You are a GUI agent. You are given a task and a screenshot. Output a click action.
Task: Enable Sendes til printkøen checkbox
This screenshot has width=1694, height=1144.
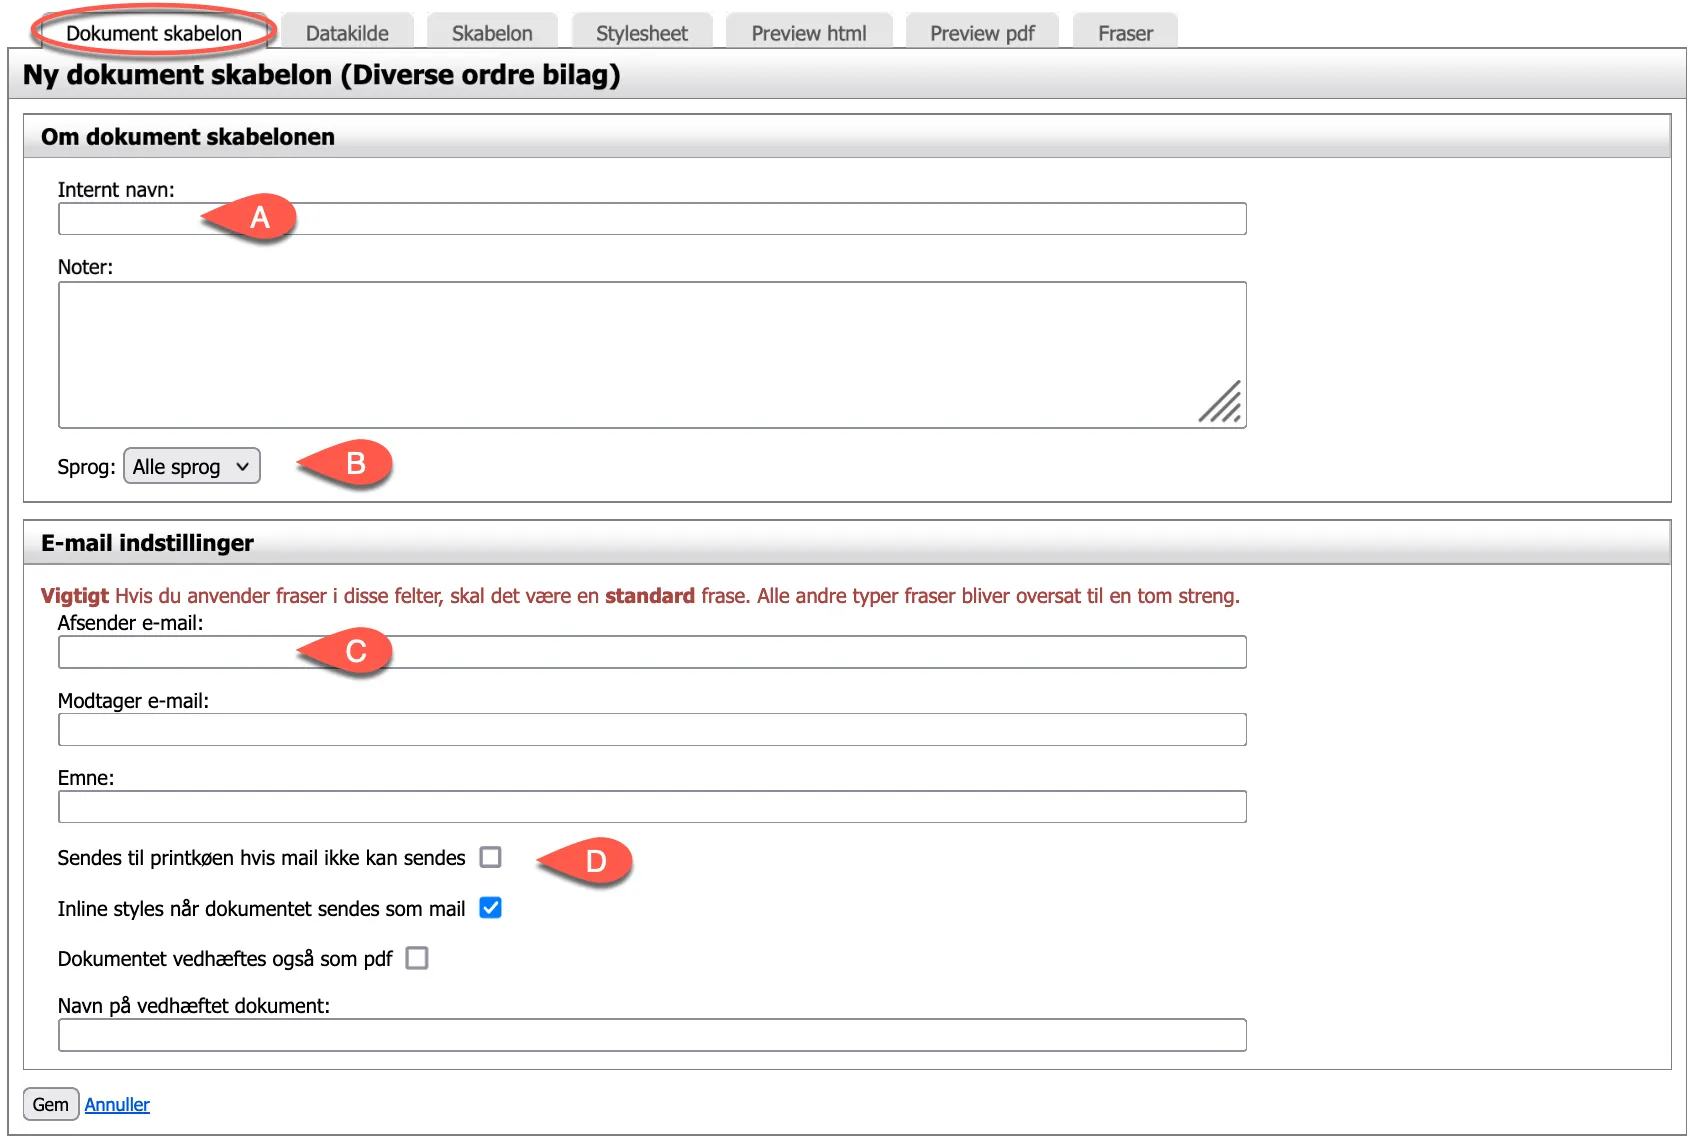pyautogui.click(x=490, y=858)
